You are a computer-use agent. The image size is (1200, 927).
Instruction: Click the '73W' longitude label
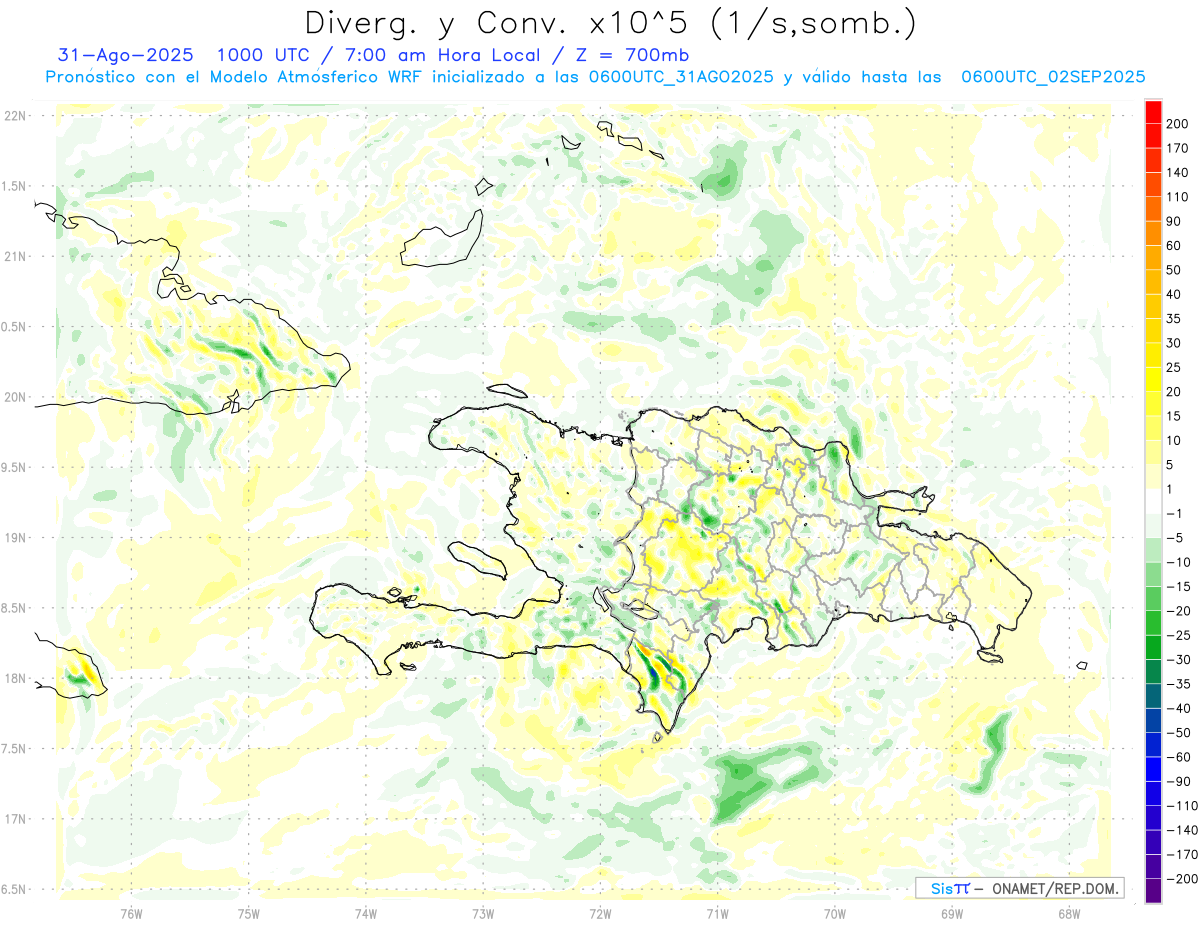[483, 913]
